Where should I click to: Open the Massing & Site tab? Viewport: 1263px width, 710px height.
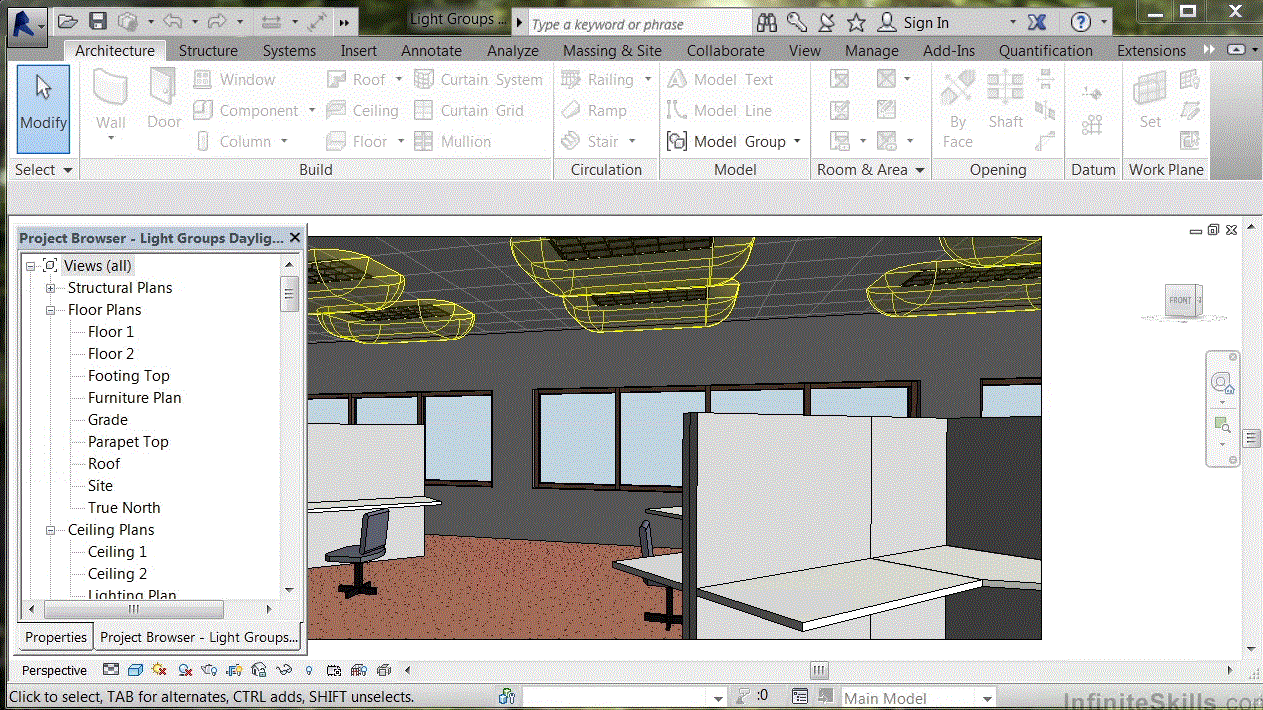pos(611,50)
